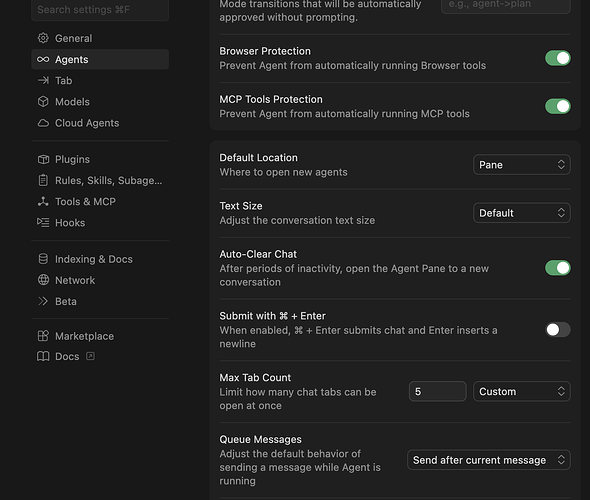Click the Search settings field
The height and width of the screenshot is (500, 590).
click(100, 10)
